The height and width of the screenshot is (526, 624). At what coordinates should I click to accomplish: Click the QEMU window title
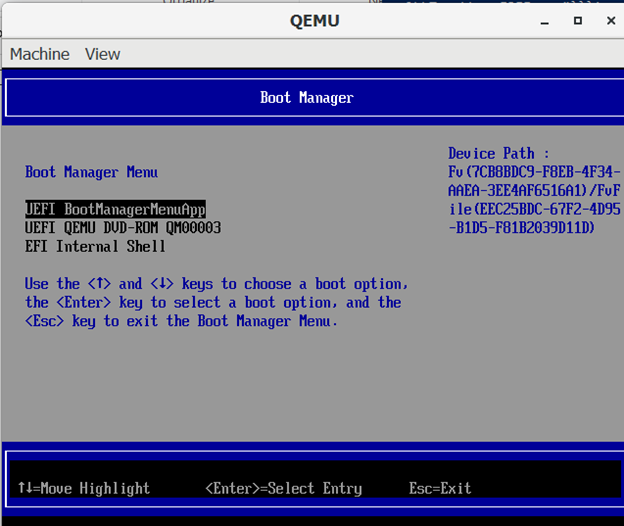(x=314, y=21)
